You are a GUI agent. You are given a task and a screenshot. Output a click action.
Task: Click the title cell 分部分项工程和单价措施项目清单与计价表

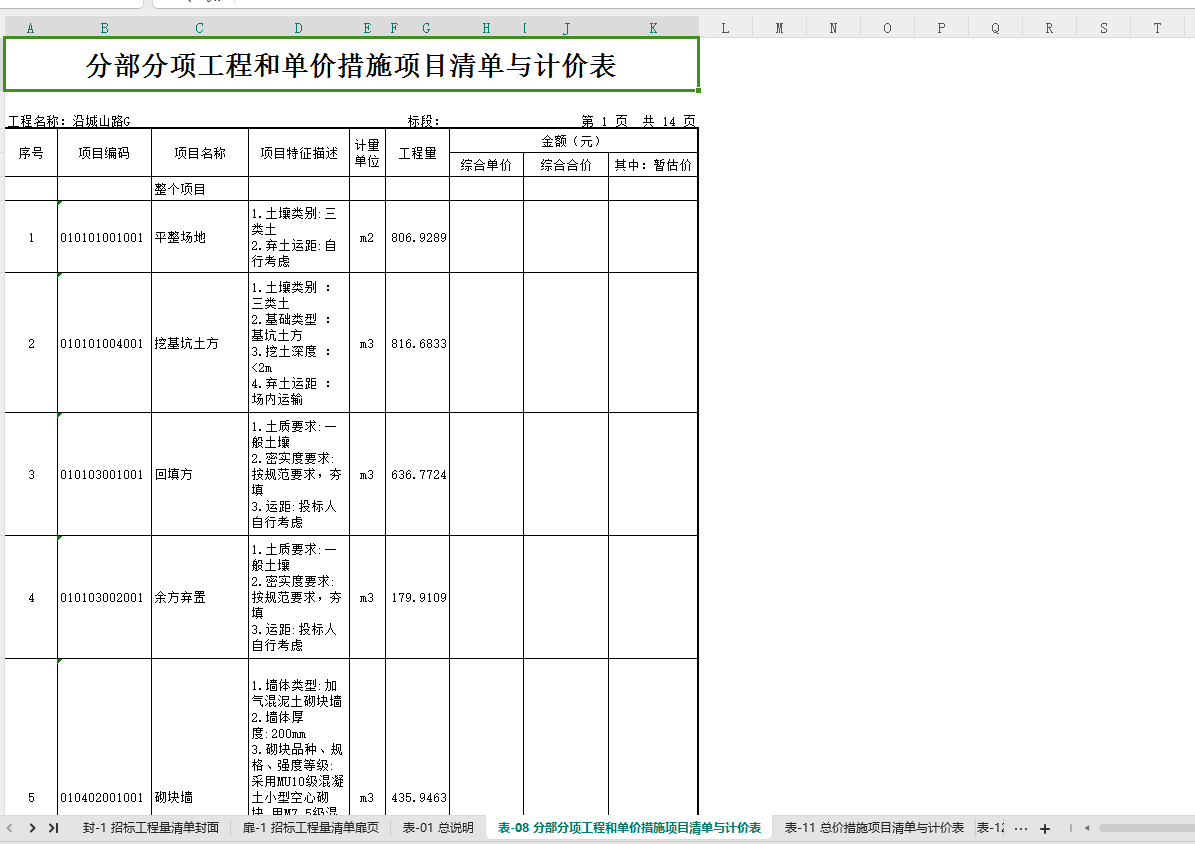point(351,65)
